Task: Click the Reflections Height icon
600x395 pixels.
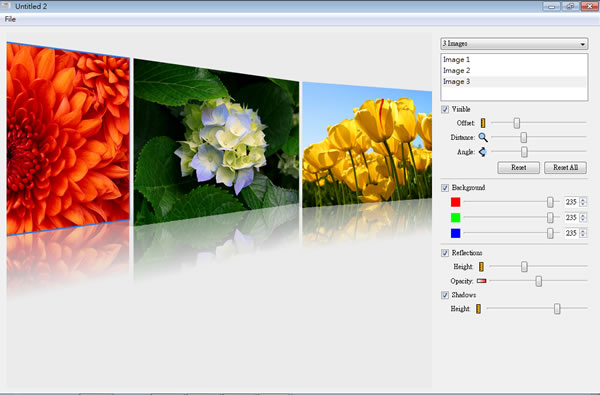Action: [x=481, y=266]
